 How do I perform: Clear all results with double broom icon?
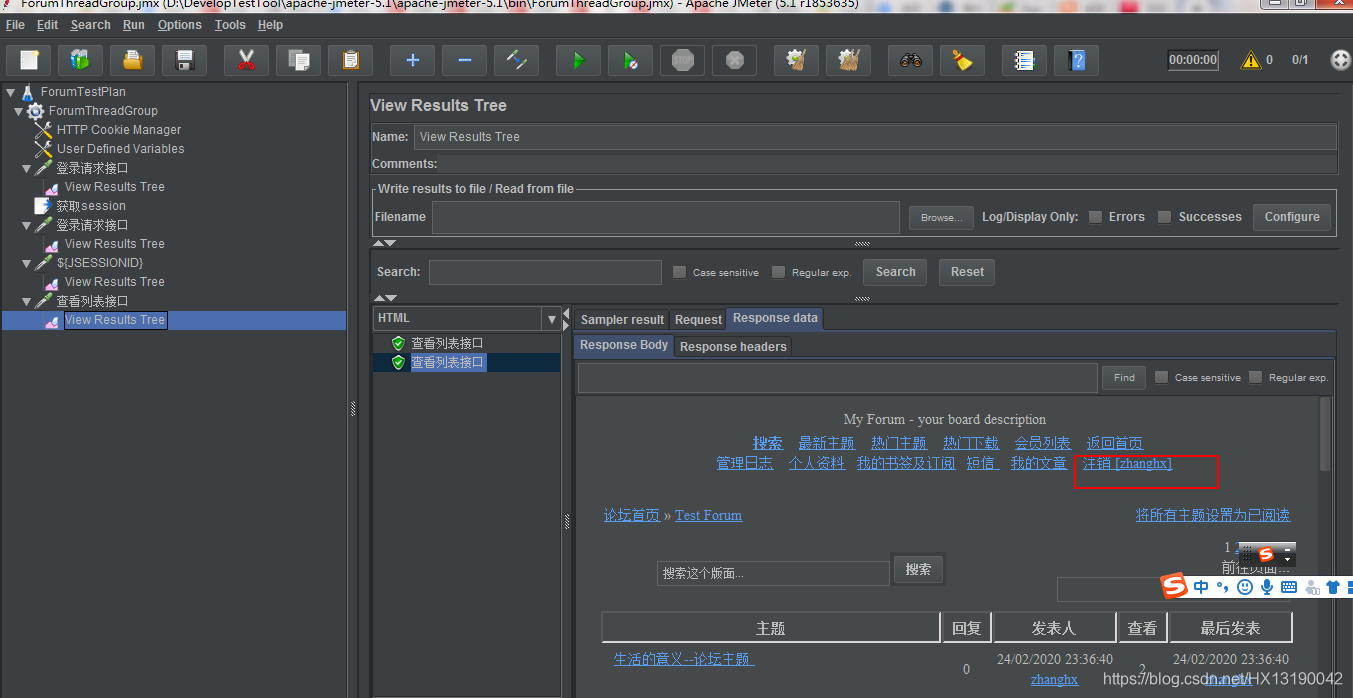click(848, 60)
